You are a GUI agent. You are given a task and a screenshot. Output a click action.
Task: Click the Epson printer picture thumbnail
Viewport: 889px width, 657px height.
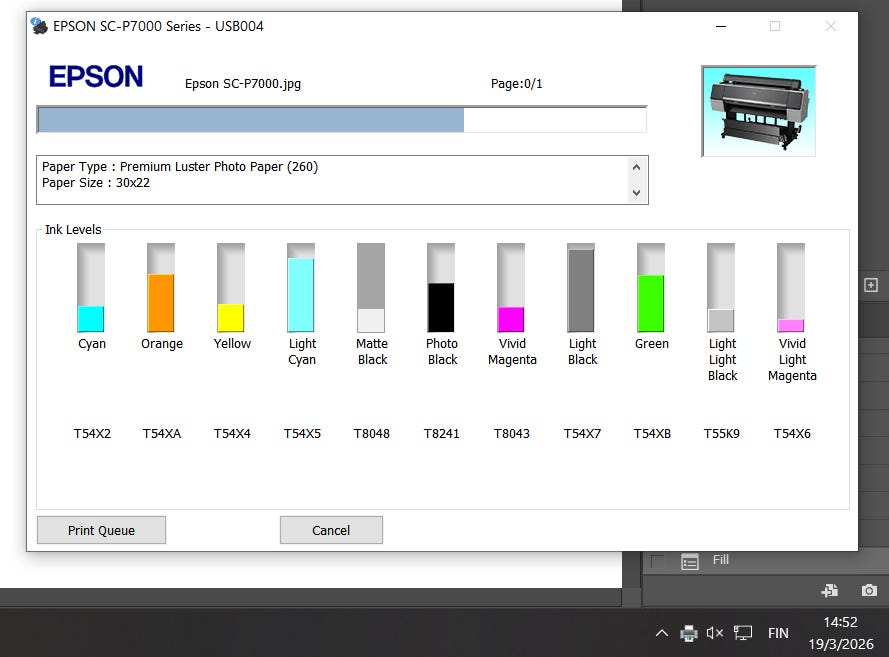[759, 111]
